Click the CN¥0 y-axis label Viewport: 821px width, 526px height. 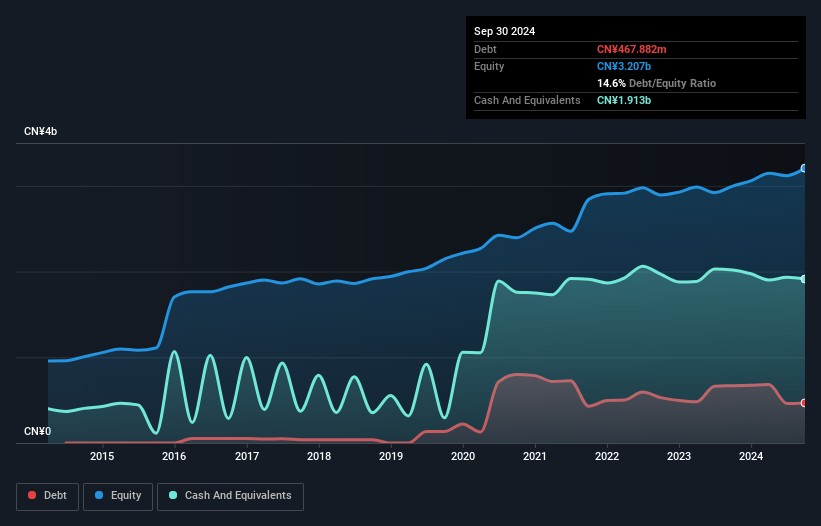pyautogui.click(x=38, y=431)
